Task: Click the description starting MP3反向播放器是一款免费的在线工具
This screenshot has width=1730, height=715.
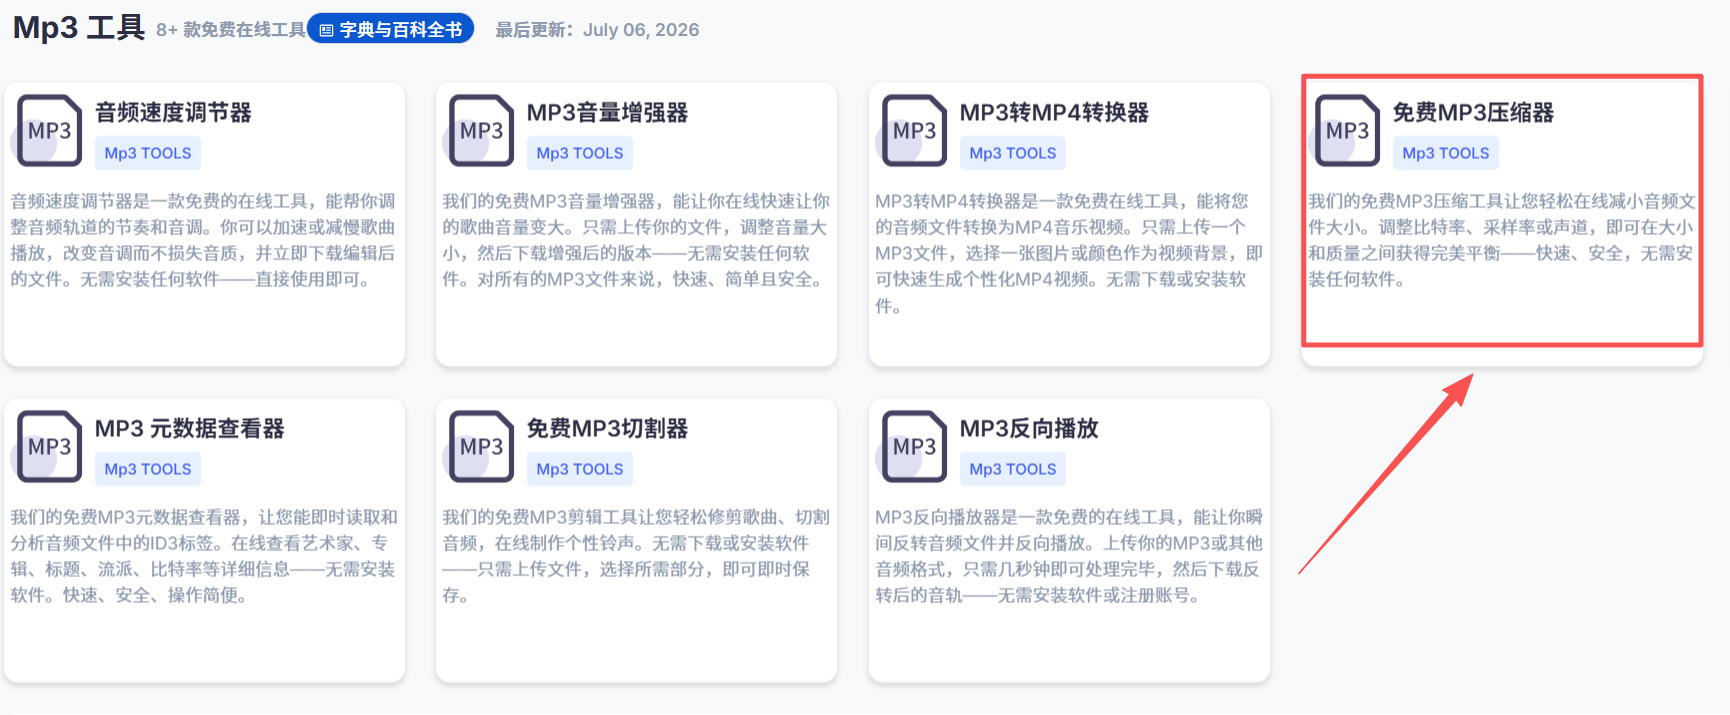Action: point(1069,556)
